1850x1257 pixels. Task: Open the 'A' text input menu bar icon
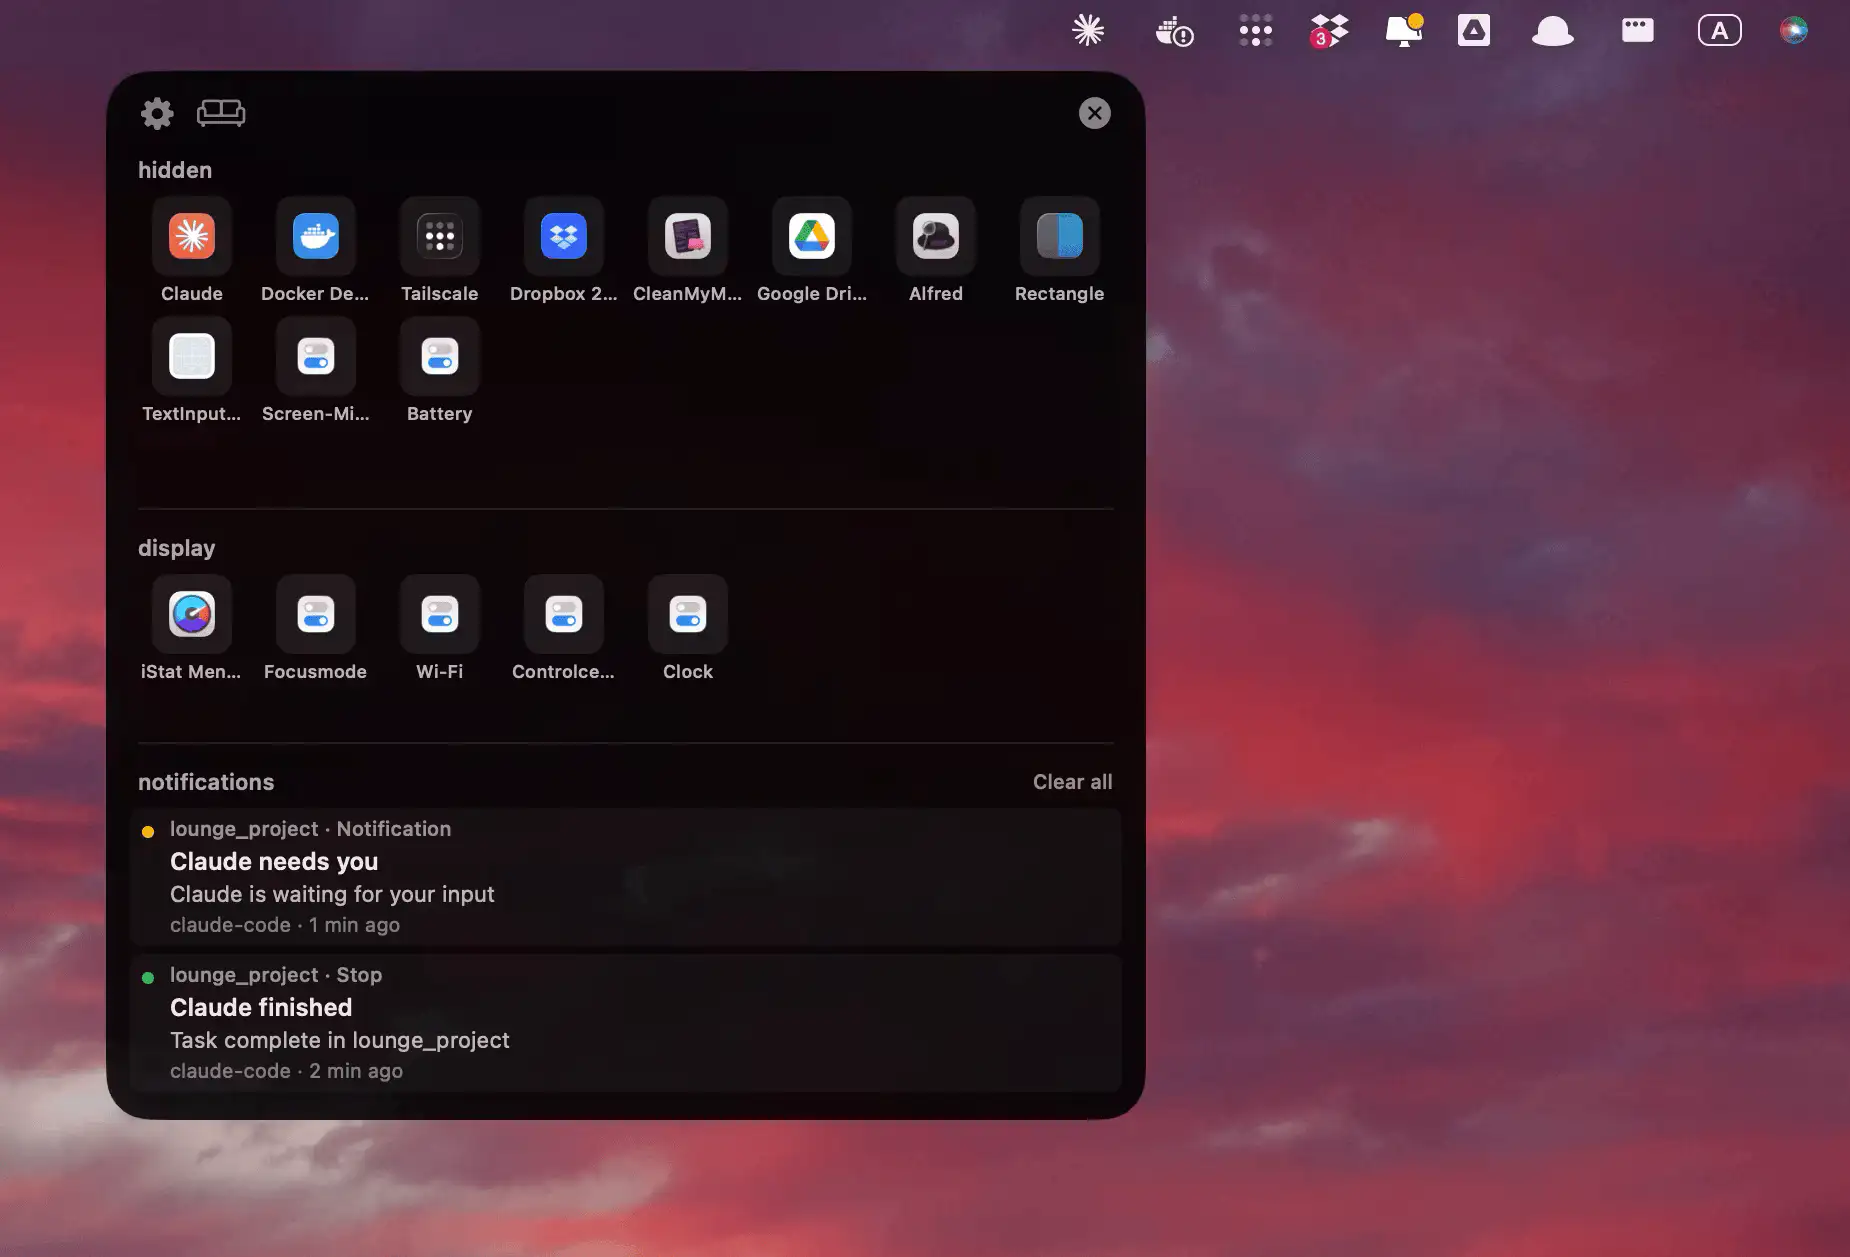coord(1720,31)
